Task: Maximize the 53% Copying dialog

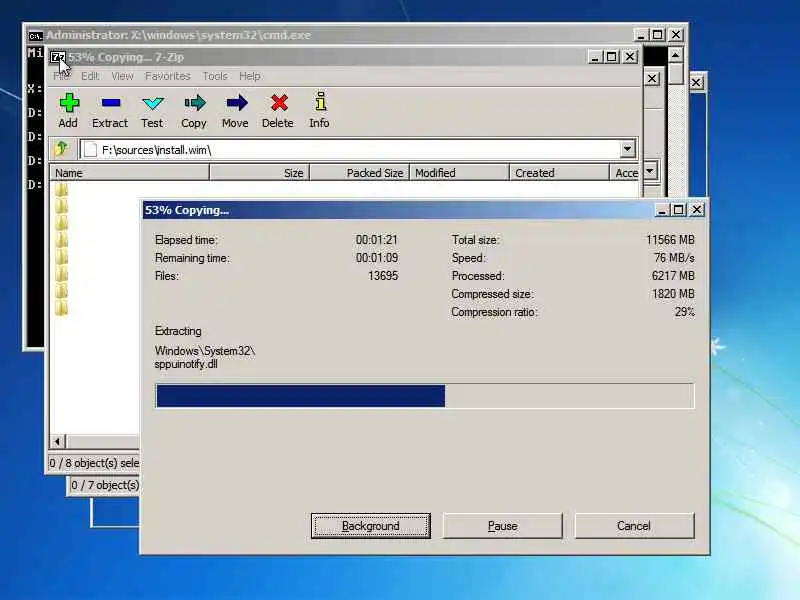Action: click(679, 210)
